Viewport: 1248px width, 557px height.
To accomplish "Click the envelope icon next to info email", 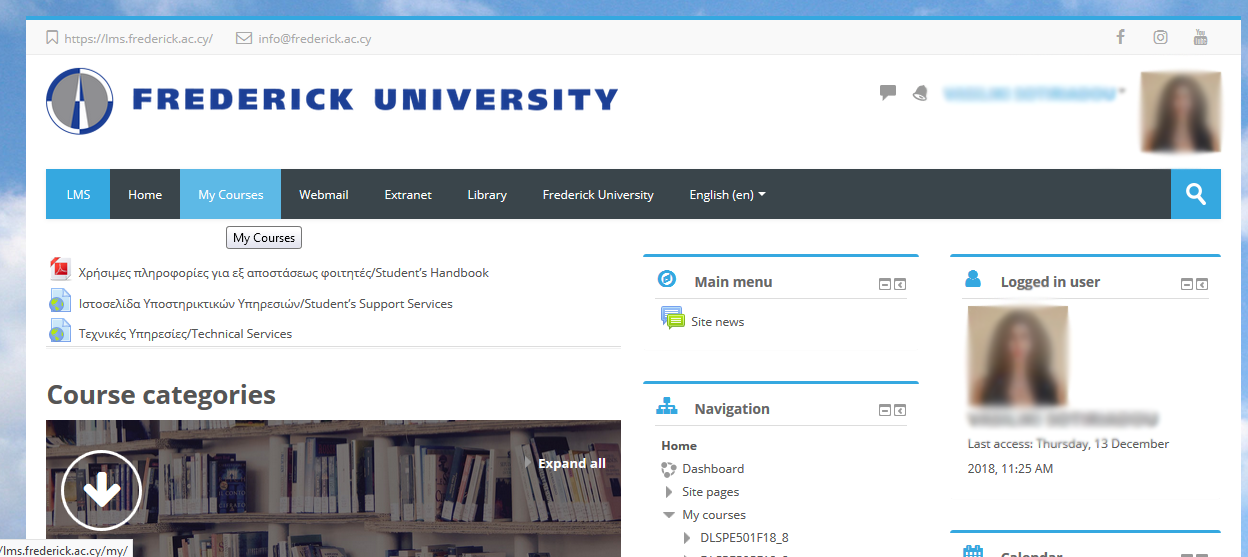I will pos(244,39).
